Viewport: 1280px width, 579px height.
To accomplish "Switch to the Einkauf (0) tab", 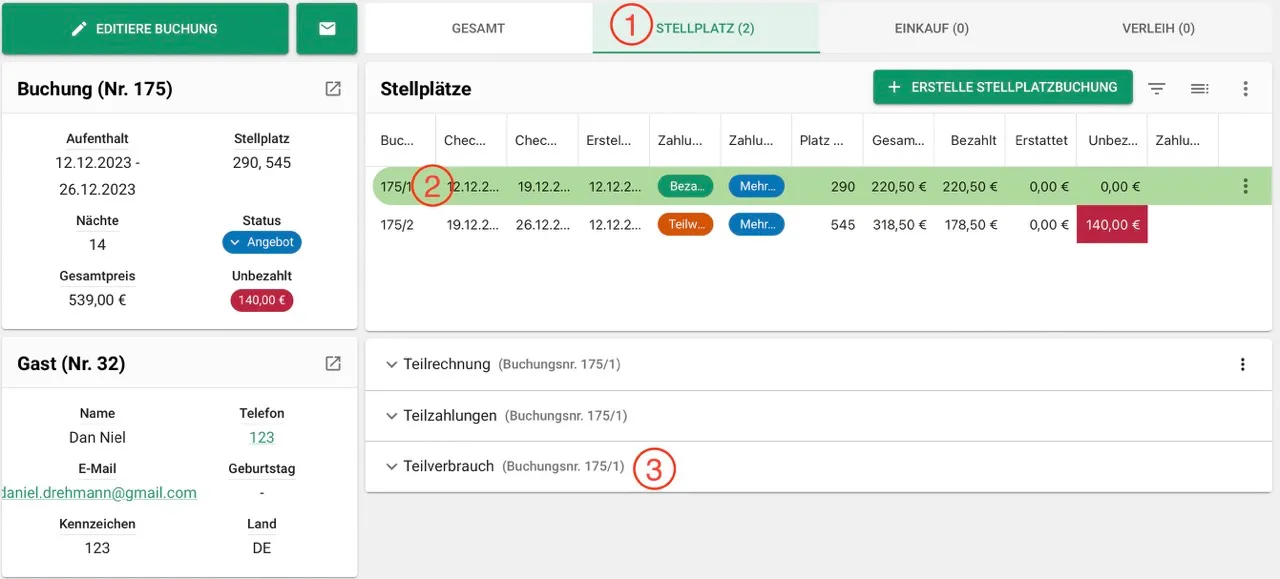I will click(931, 29).
